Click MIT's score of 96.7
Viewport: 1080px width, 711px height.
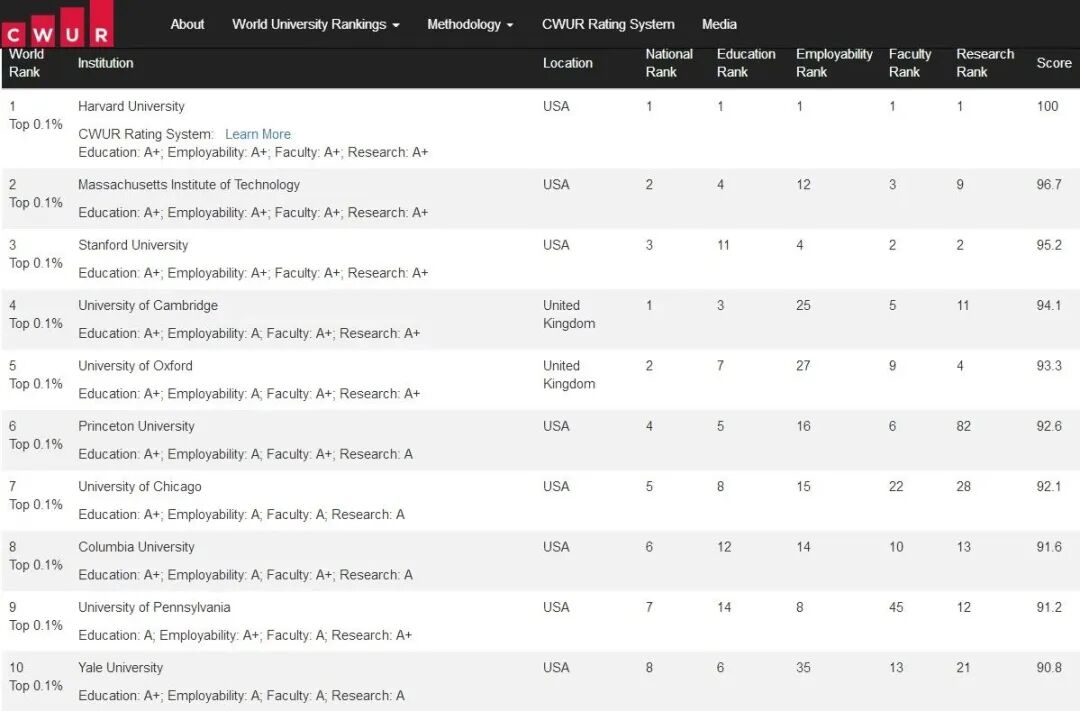1049,185
